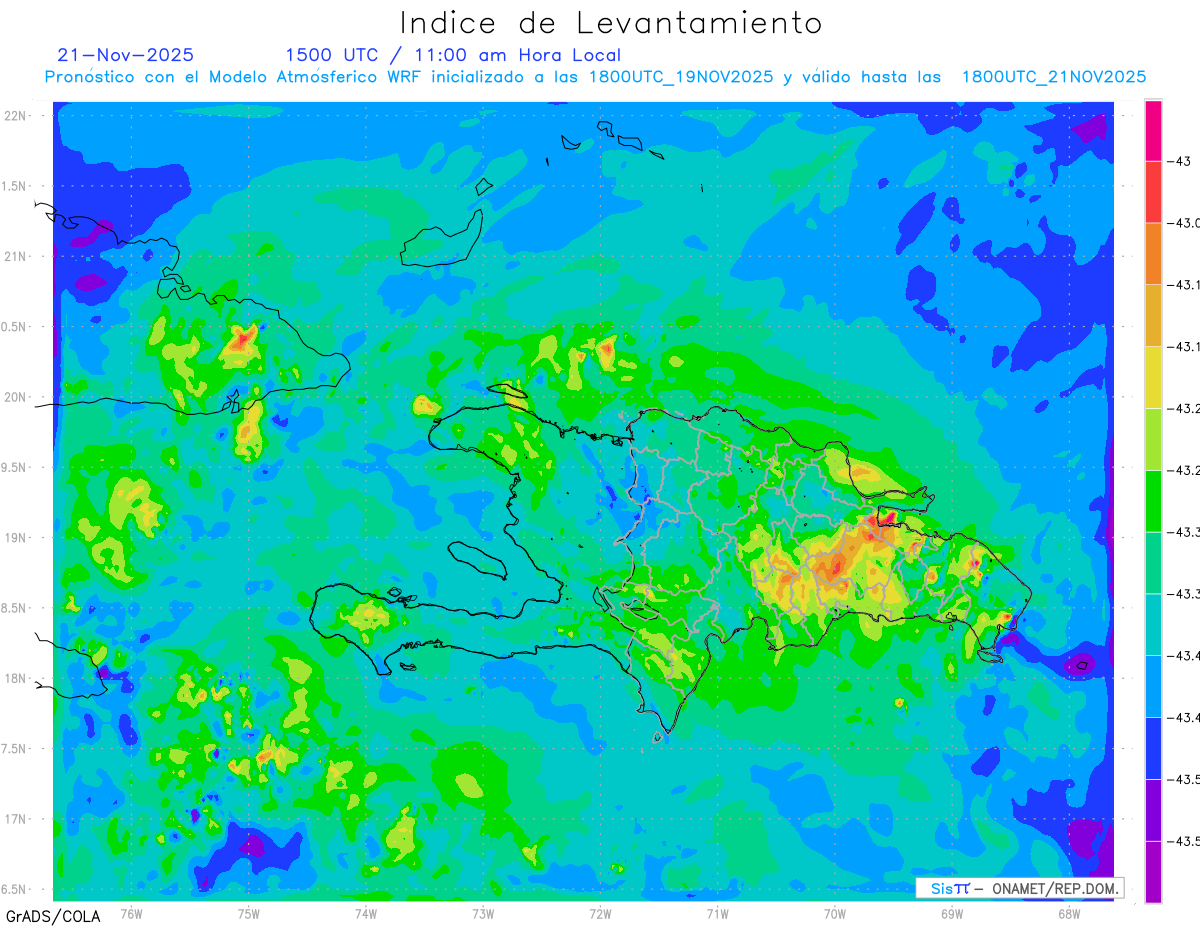The height and width of the screenshot is (927, 1200).
Task: Select the '17N' latitude label
Action: pyautogui.click(x=17, y=819)
